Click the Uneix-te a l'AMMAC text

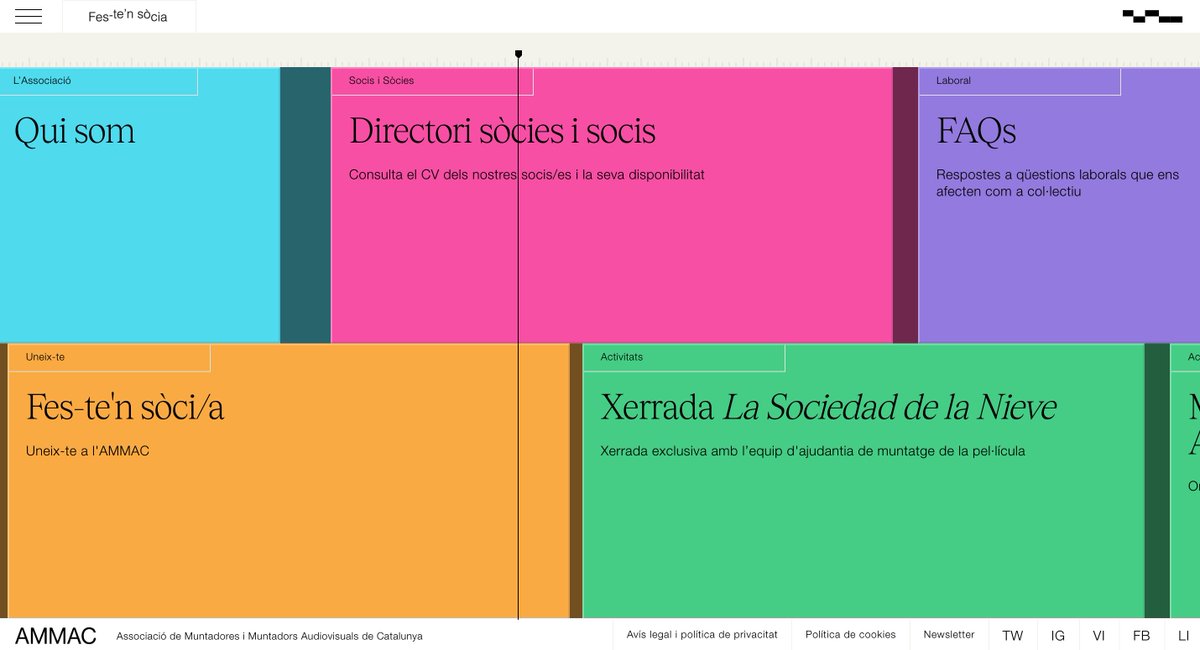88,451
